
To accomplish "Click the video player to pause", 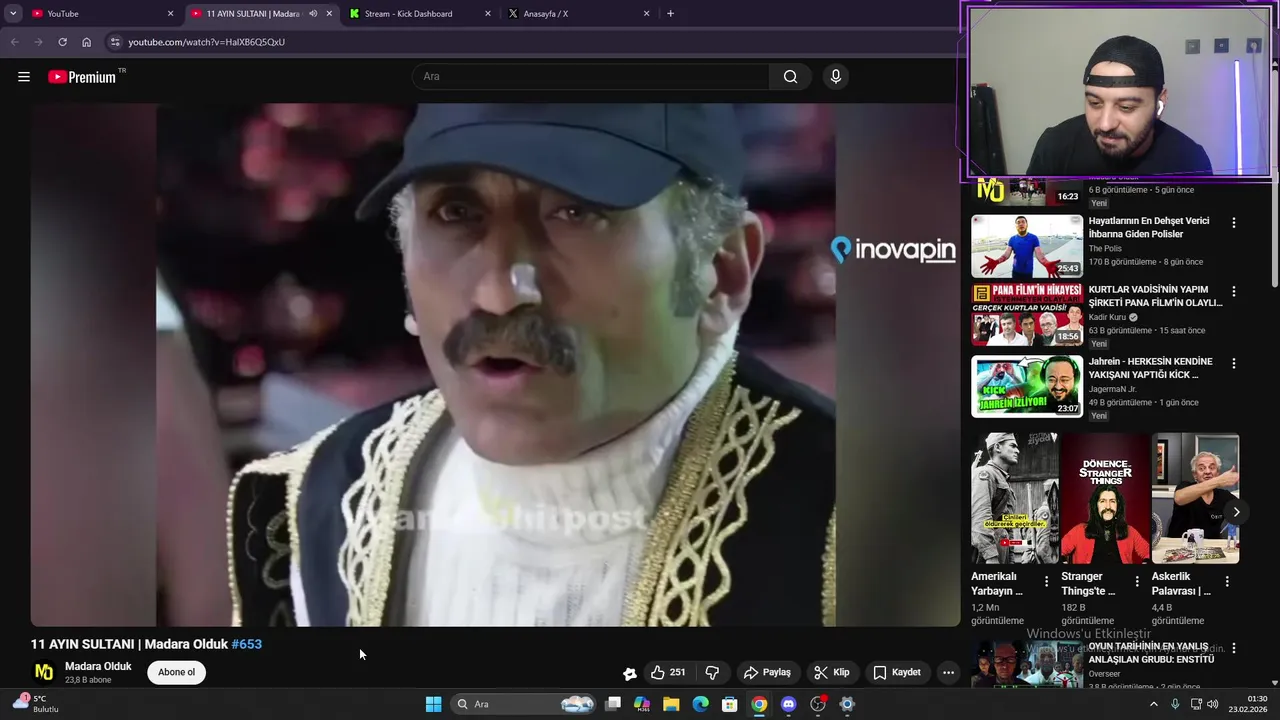I will click(495, 365).
